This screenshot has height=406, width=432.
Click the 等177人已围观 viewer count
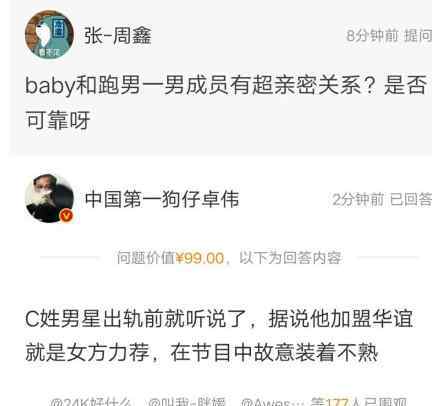click(x=359, y=402)
